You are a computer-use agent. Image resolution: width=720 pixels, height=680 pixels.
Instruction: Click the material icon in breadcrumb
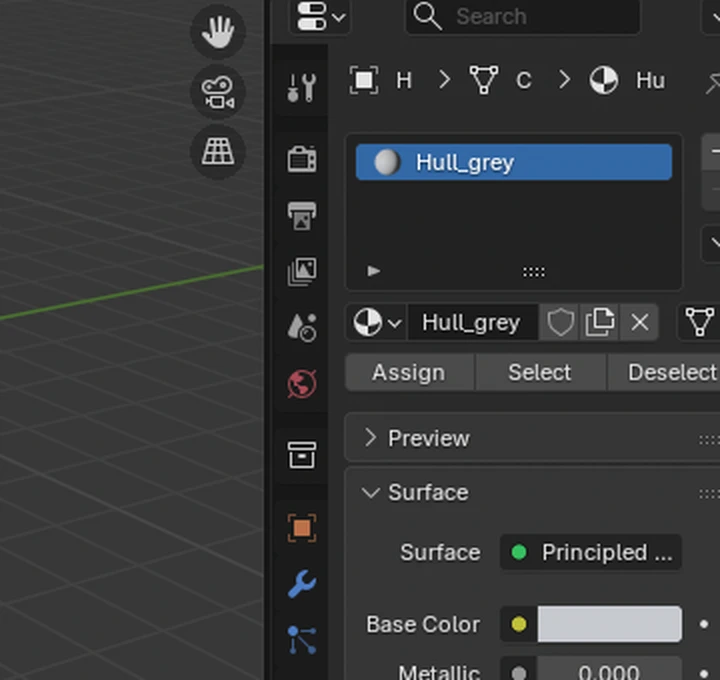[604, 80]
